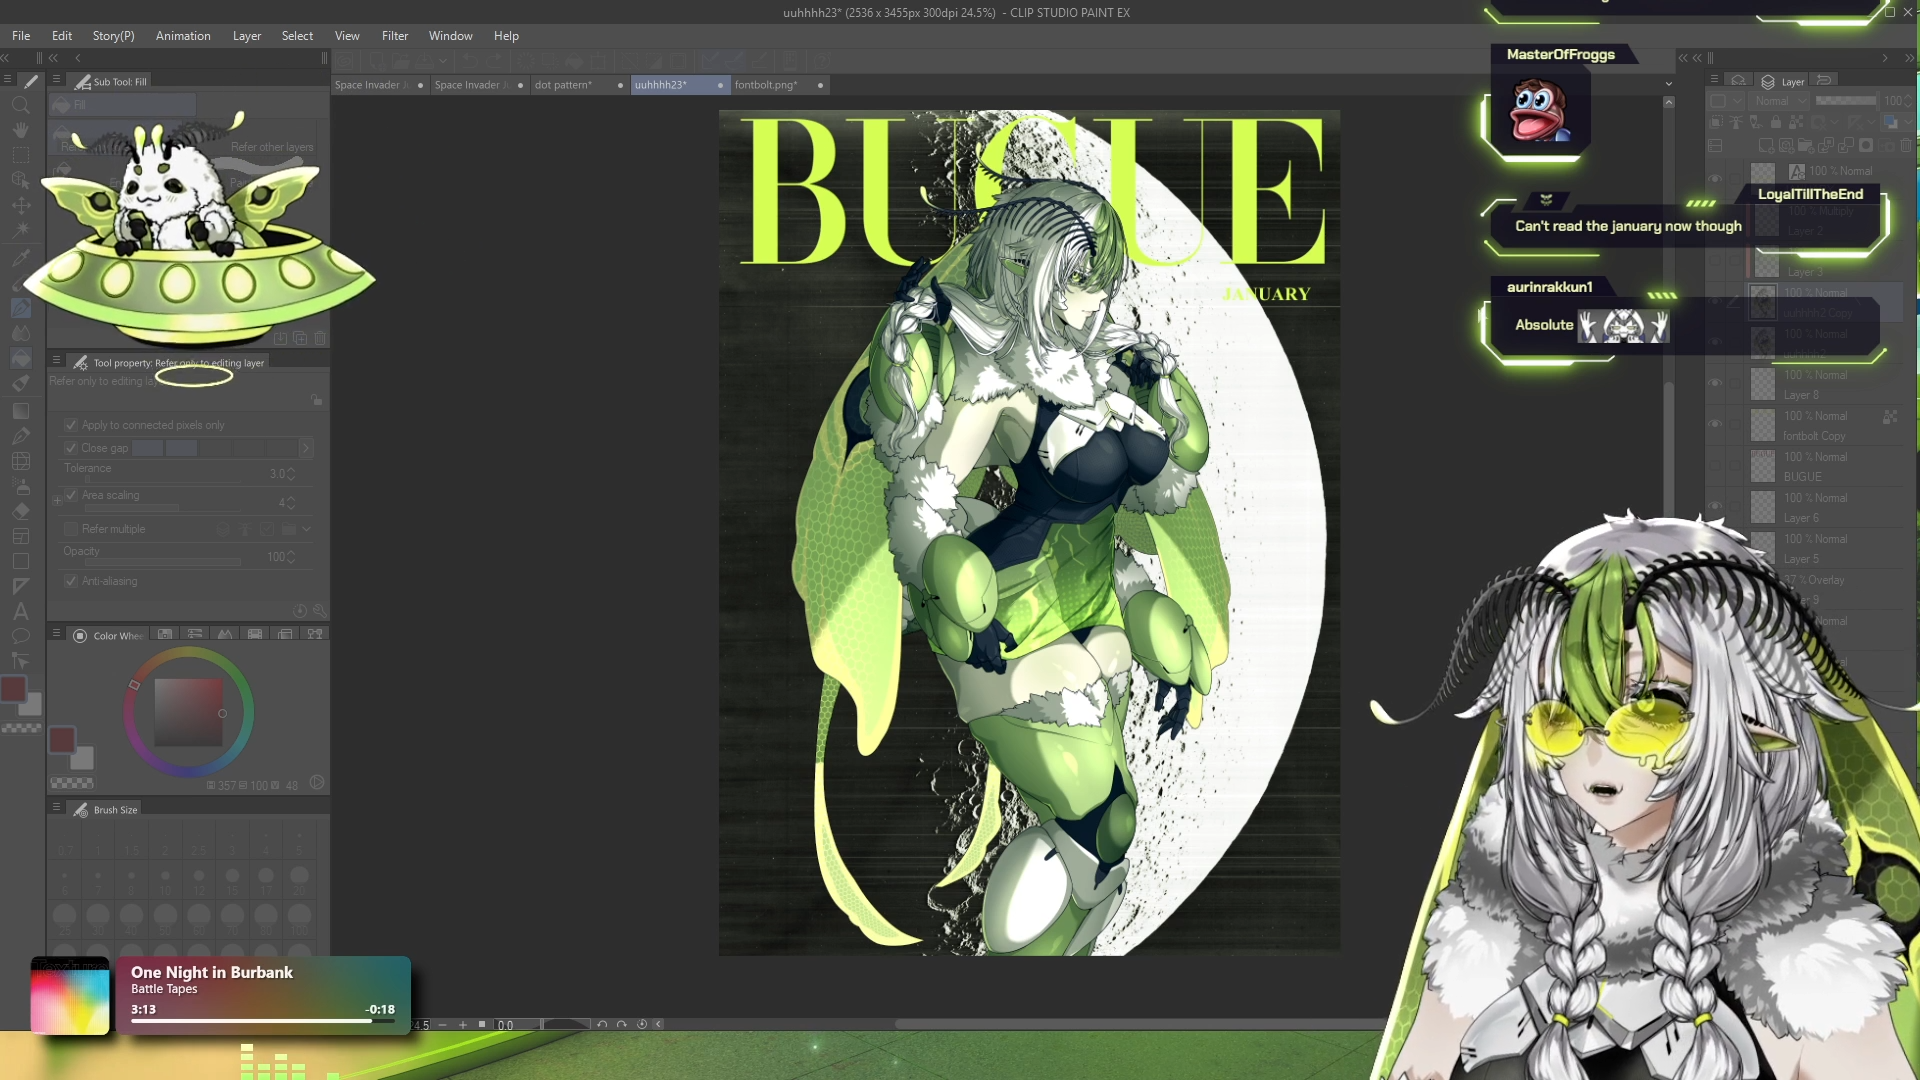Delete layer using layer panel trash icon

(x=1906, y=146)
